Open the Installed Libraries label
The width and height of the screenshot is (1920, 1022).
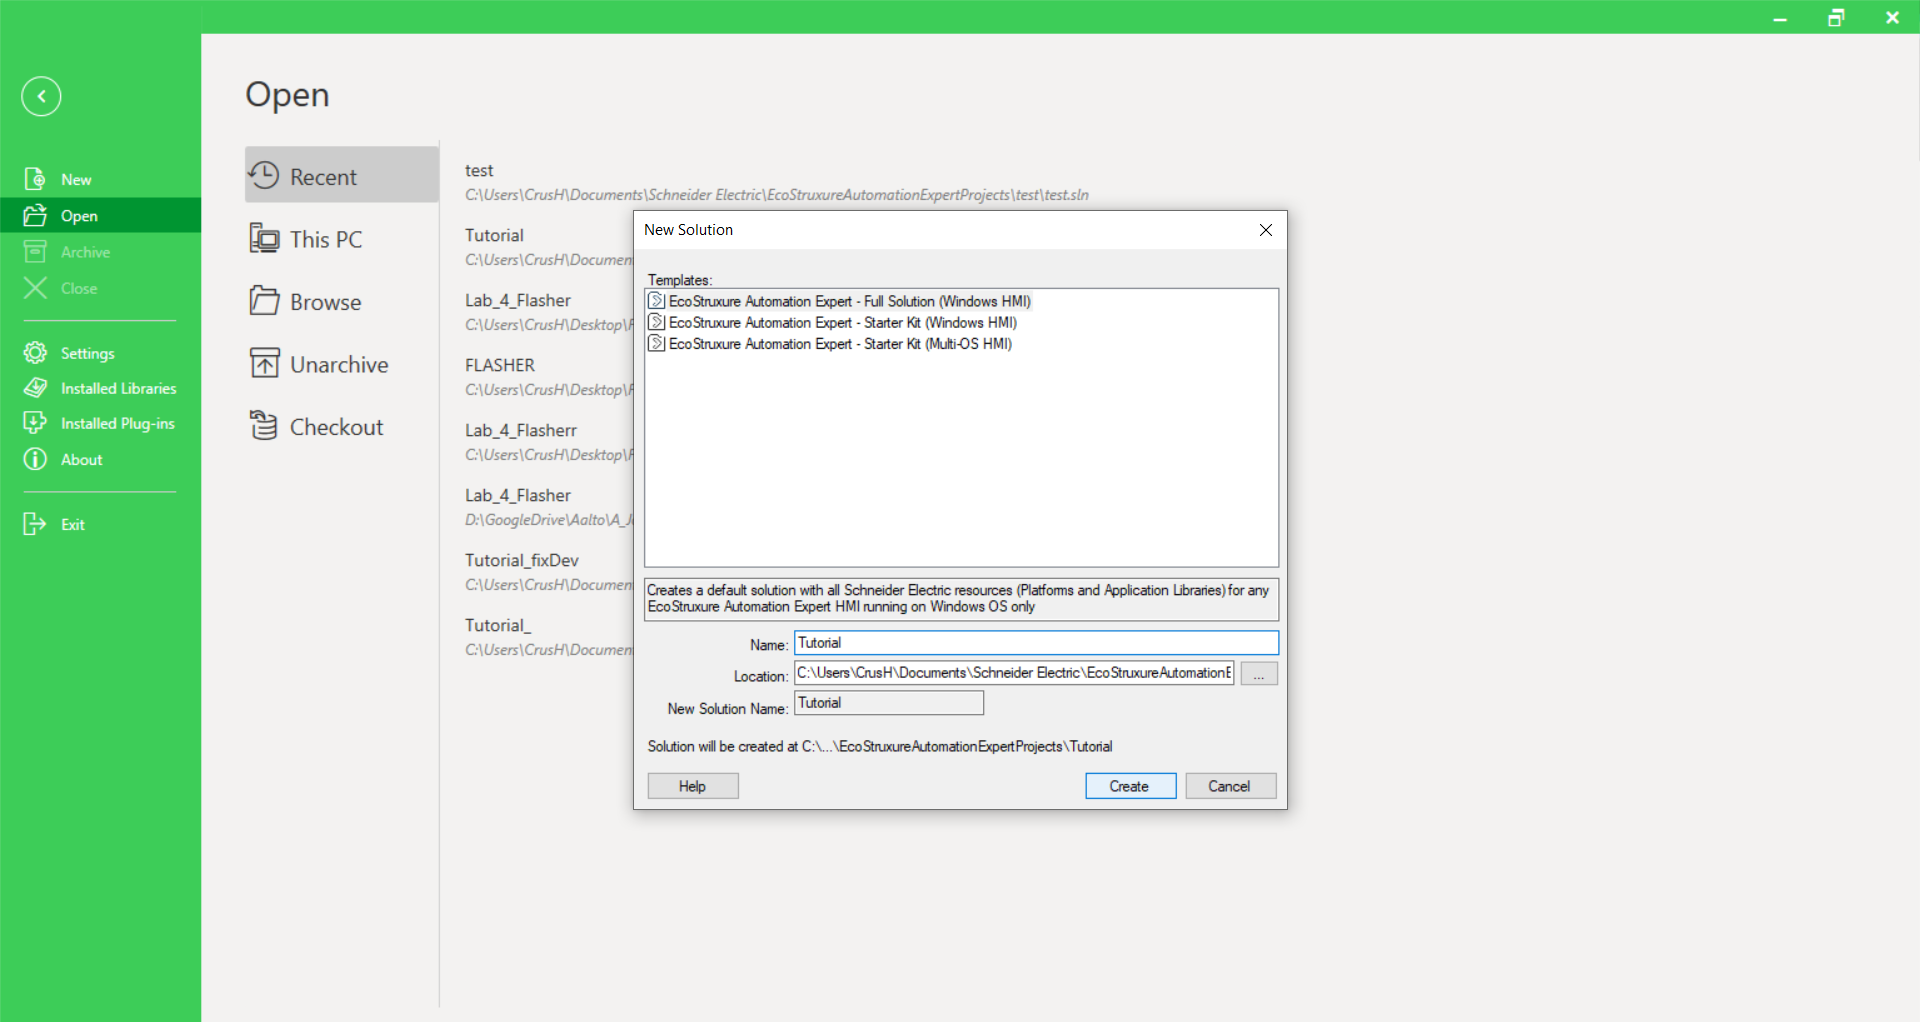click(118, 388)
